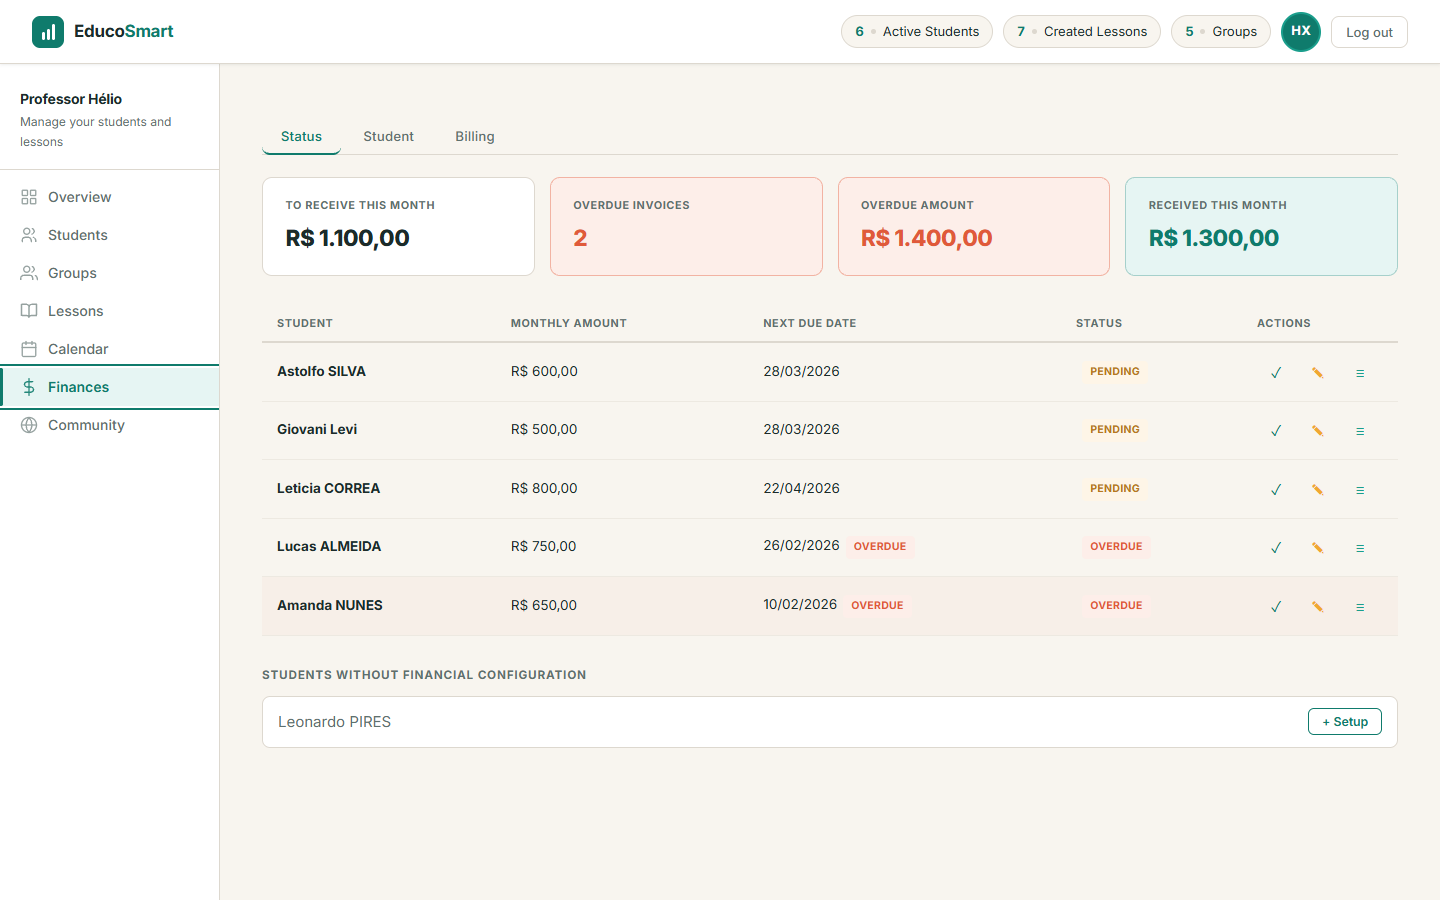Viewport: 1440px width, 900px height.
Task: Click checkmark icon in Lucas ALMEIDA row
Action: 1276,548
